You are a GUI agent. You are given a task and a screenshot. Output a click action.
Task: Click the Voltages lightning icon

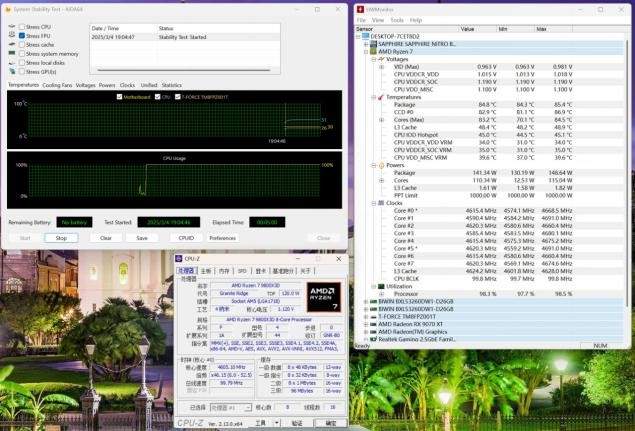click(381, 59)
